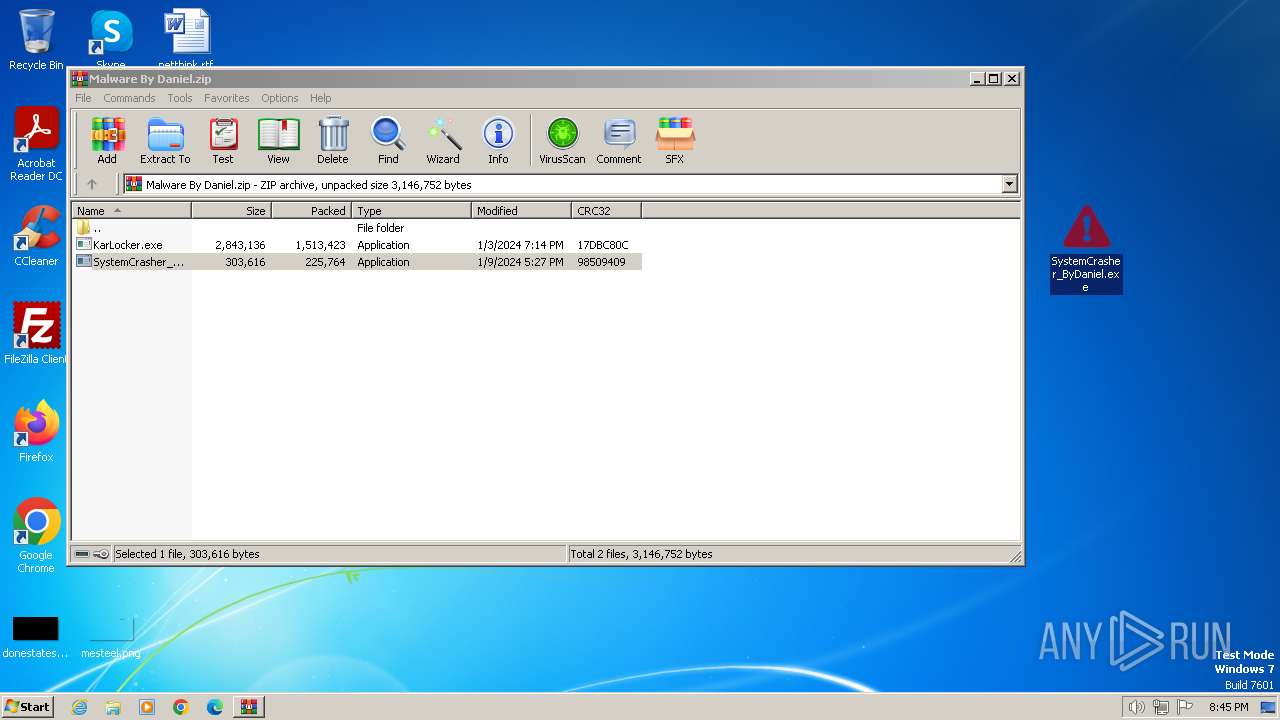Select the CCleaner desktop shortcut
Image resolution: width=1280 pixels, height=720 pixels.
[36, 236]
